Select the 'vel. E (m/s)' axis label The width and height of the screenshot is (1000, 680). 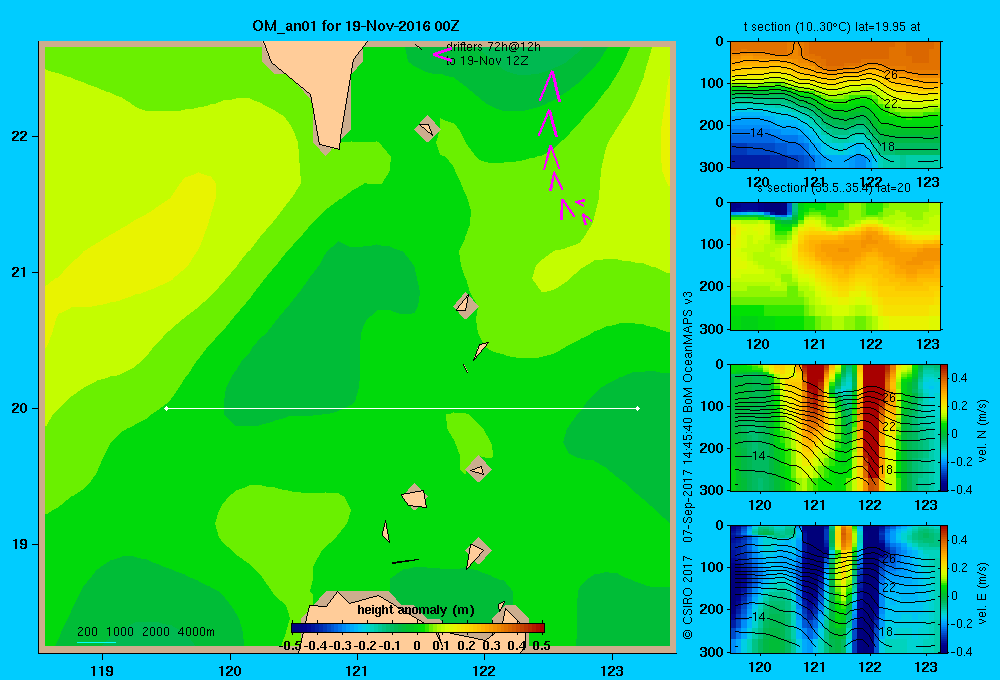point(983,593)
